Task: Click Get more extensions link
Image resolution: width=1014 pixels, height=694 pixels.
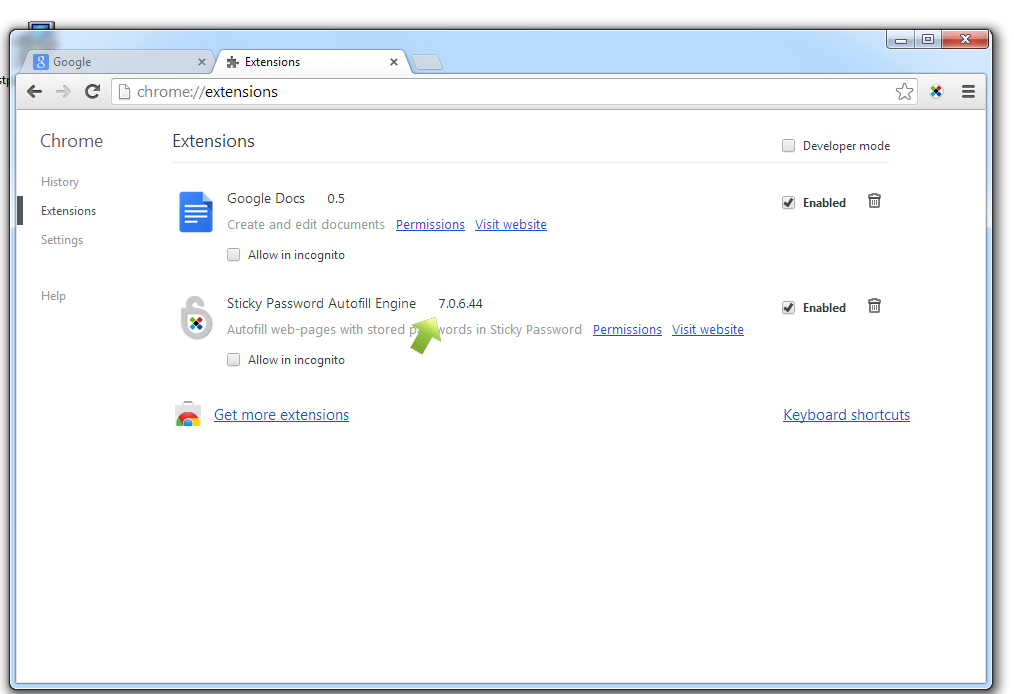Action: [x=281, y=415]
